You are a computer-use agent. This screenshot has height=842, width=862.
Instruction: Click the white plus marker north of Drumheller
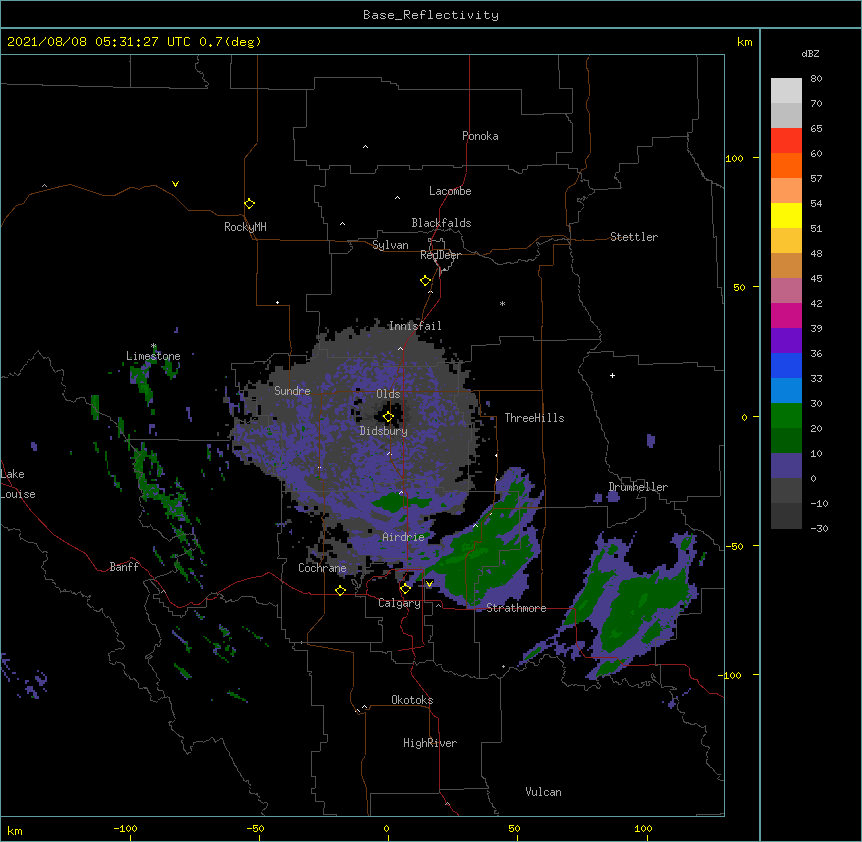(x=612, y=375)
